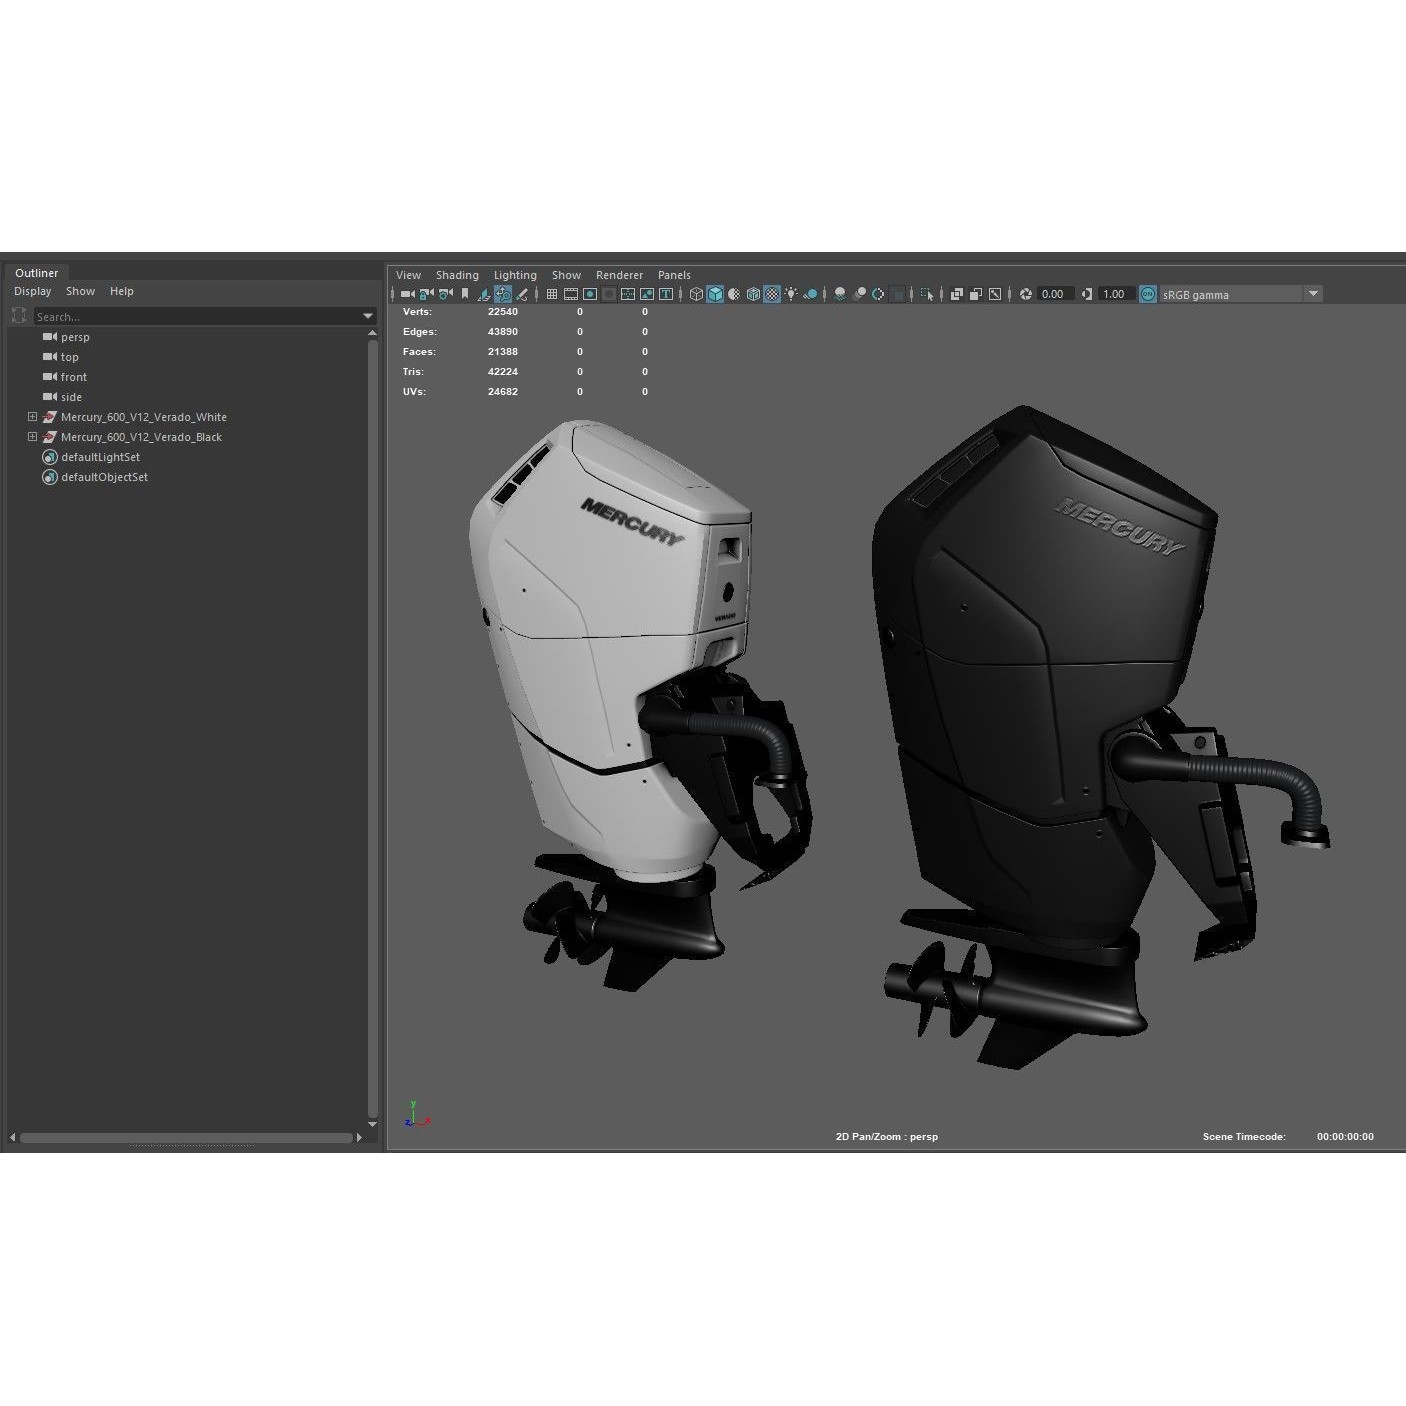Image resolution: width=1406 pixels, height=1406 pixels.
Task: Click Help in the Outliner panel
Action: [x=121, y=291]
